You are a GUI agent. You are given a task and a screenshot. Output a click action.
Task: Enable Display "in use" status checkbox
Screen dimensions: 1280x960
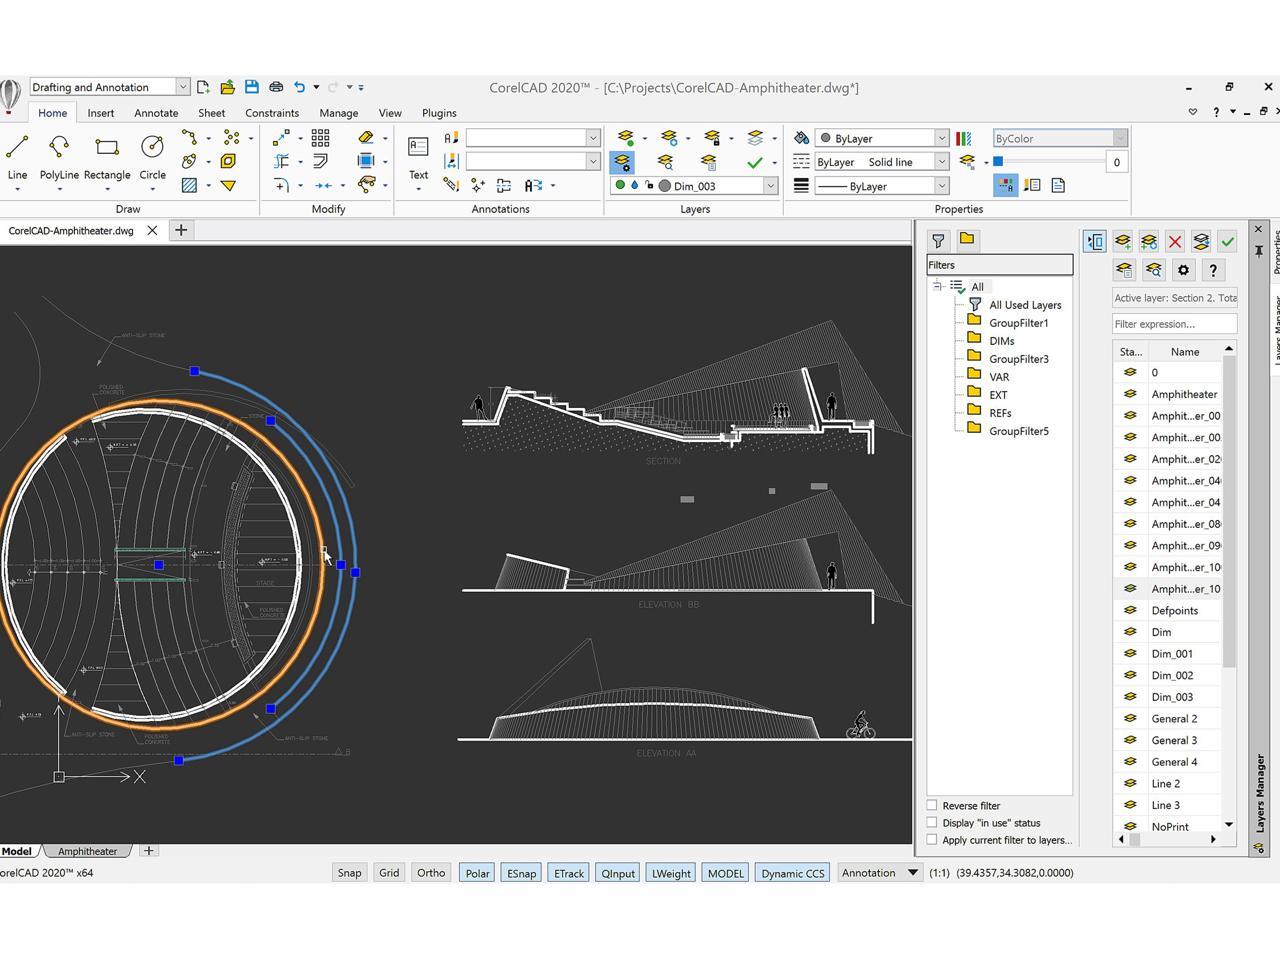932,823
